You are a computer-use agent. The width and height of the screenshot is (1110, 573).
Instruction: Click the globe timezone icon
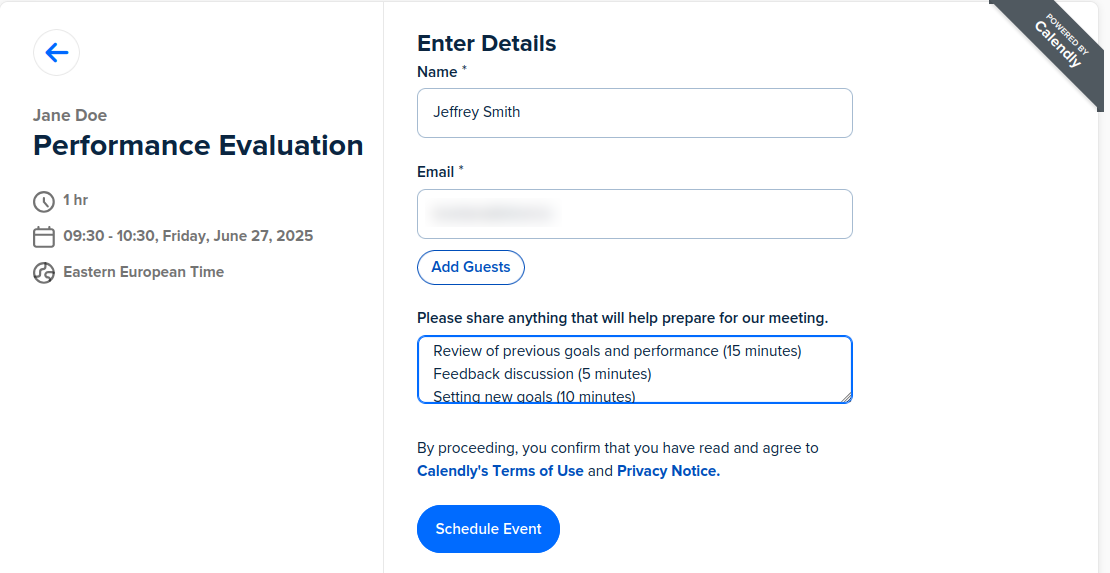(44, 273)
